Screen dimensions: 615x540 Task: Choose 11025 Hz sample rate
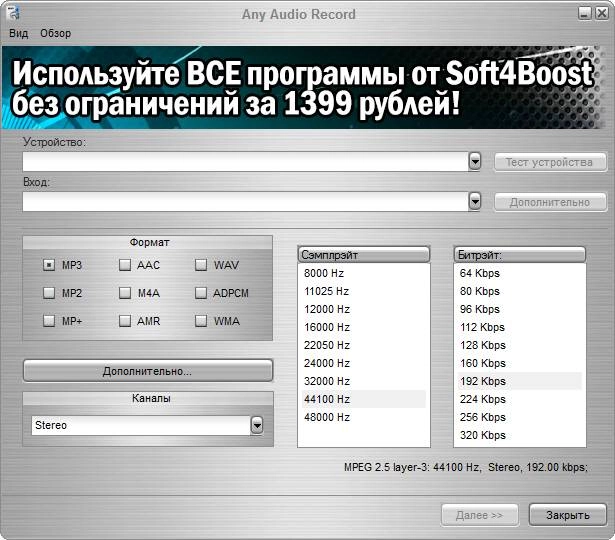(364, 291)
